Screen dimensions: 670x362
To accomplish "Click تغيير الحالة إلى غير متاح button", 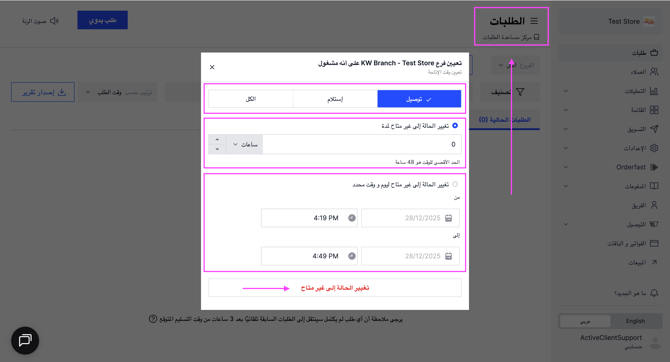I will (335, 288).
